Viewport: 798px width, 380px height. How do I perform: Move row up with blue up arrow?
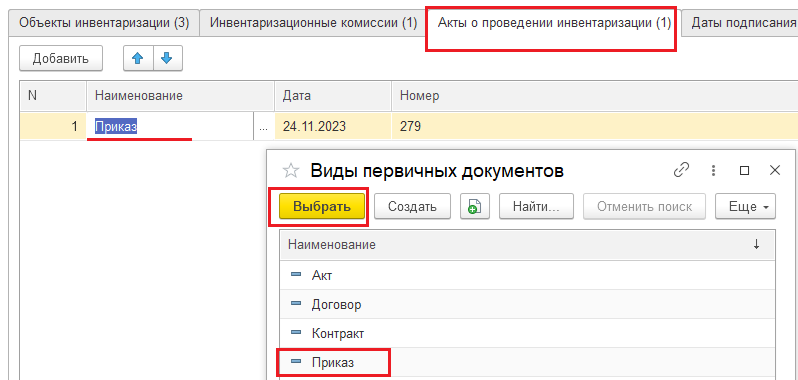click(x=137, y=59)
